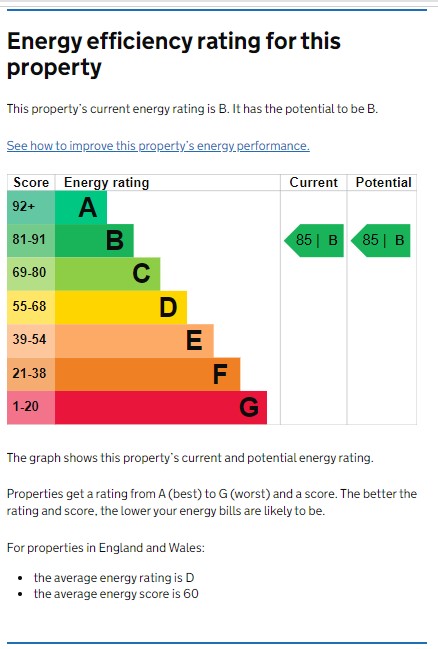Select the B rating bar

[94, 240]
